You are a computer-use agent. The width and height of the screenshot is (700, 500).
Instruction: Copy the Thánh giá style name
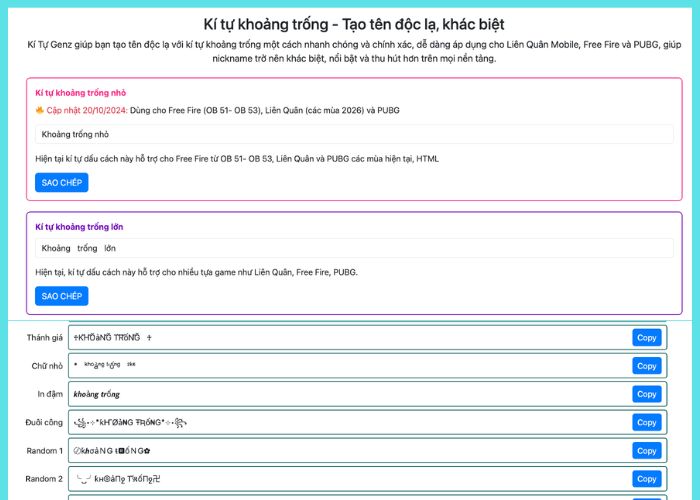click(646, 338)
